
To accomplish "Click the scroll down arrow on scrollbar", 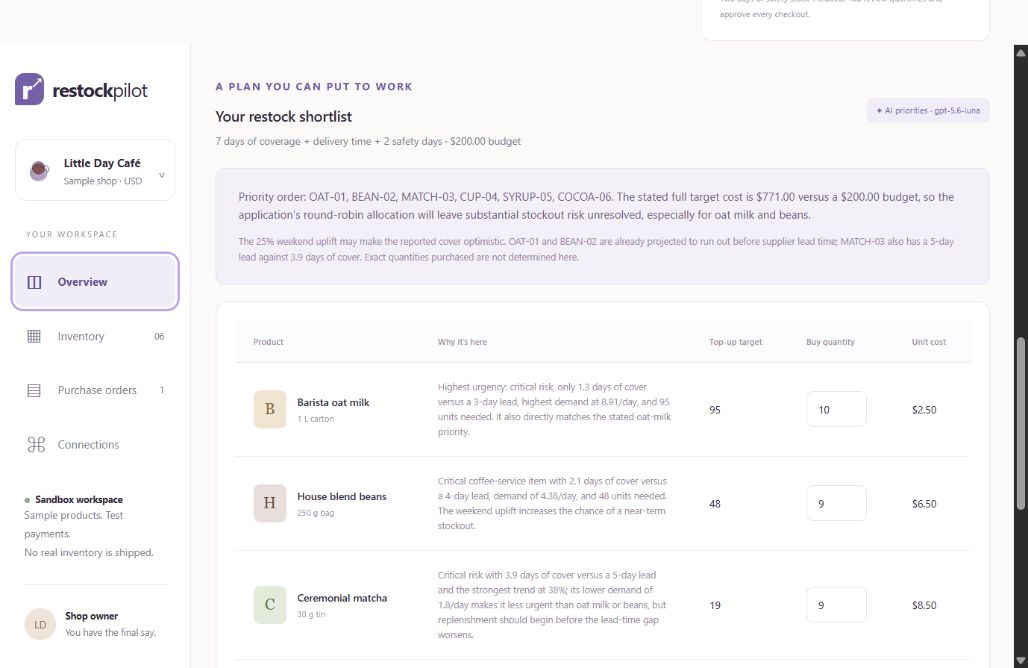I will click(1021, 659).
